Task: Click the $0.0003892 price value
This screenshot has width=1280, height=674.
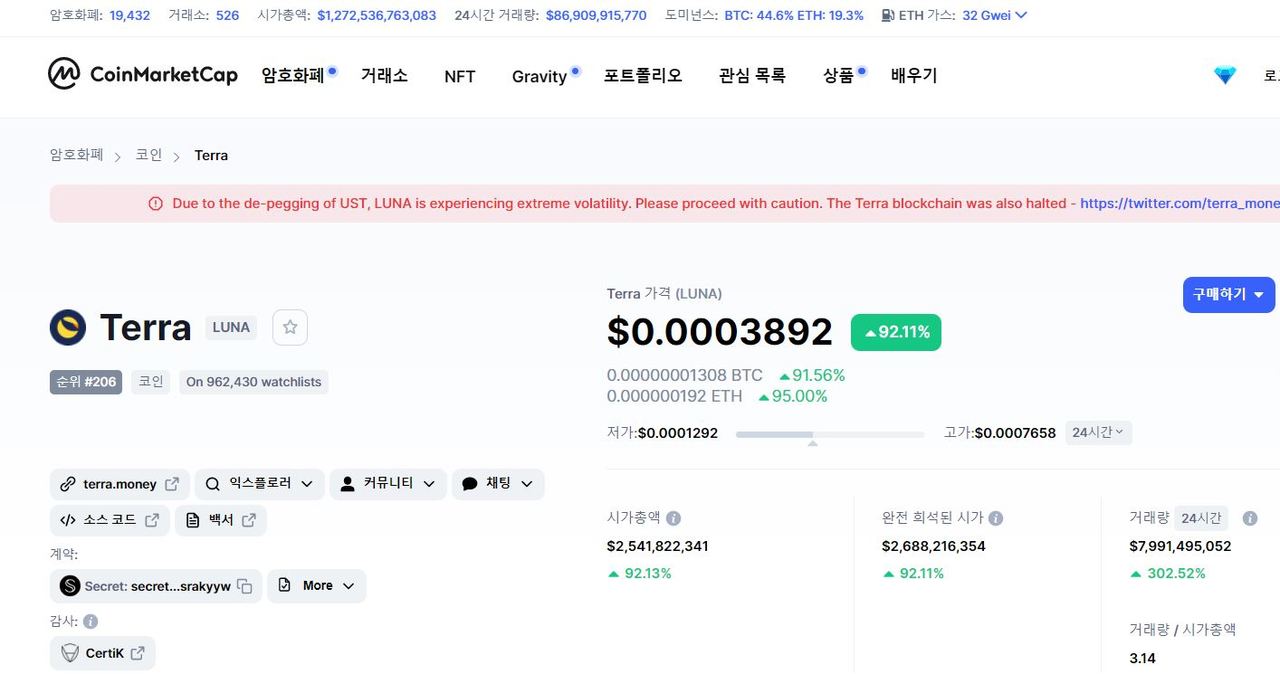Action: (x=720, y=332)
